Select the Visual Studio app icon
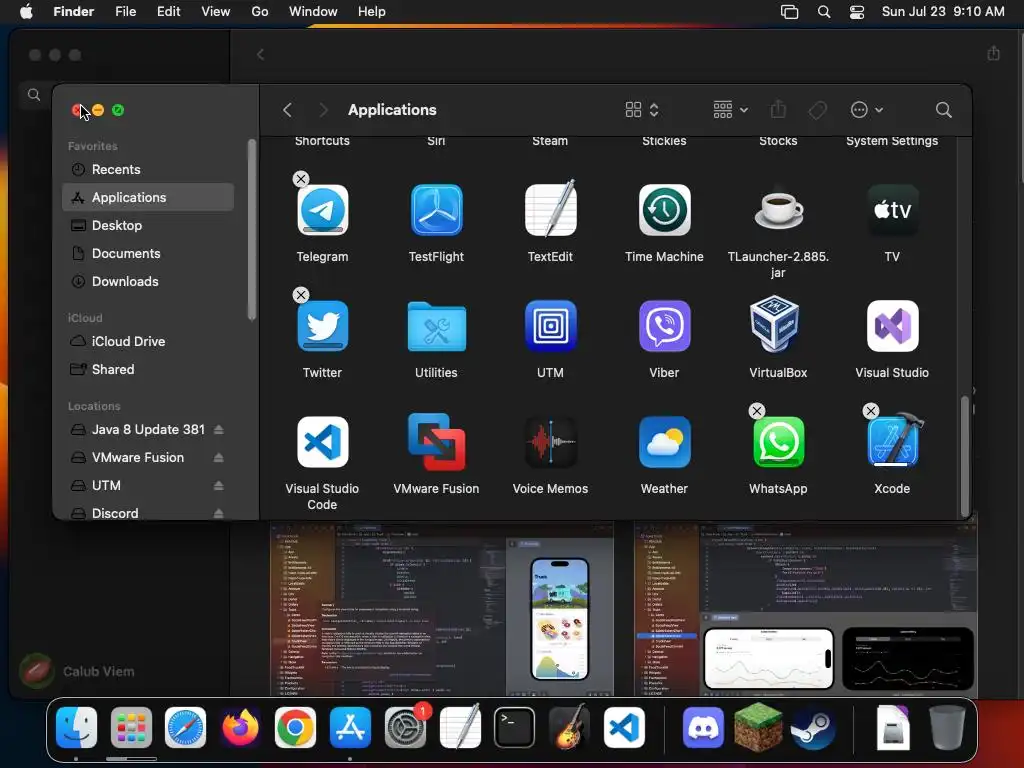 click(892, 326)
